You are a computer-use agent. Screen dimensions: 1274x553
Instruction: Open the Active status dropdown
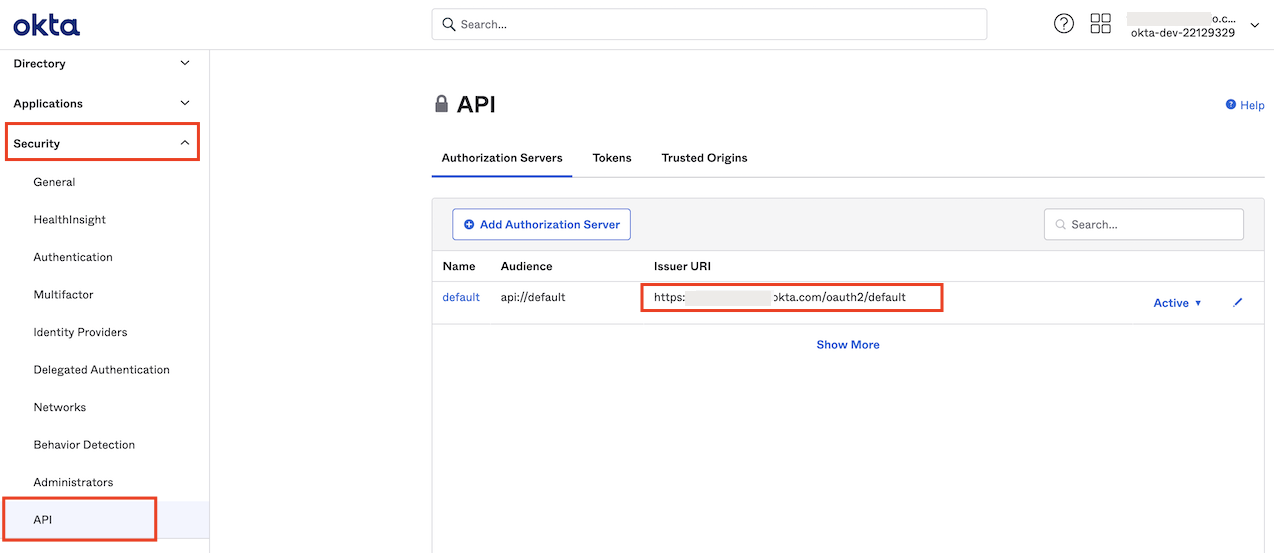point(1177,303)
